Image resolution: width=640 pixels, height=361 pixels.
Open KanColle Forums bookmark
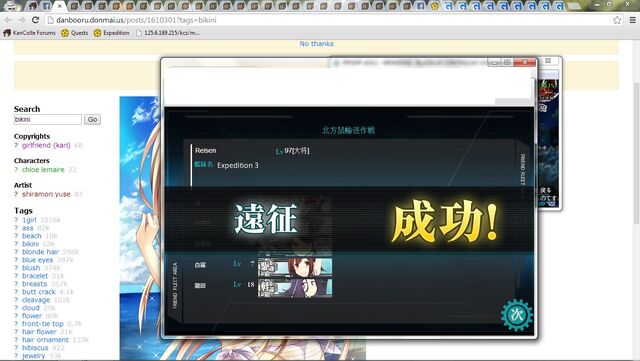point(29,33)
